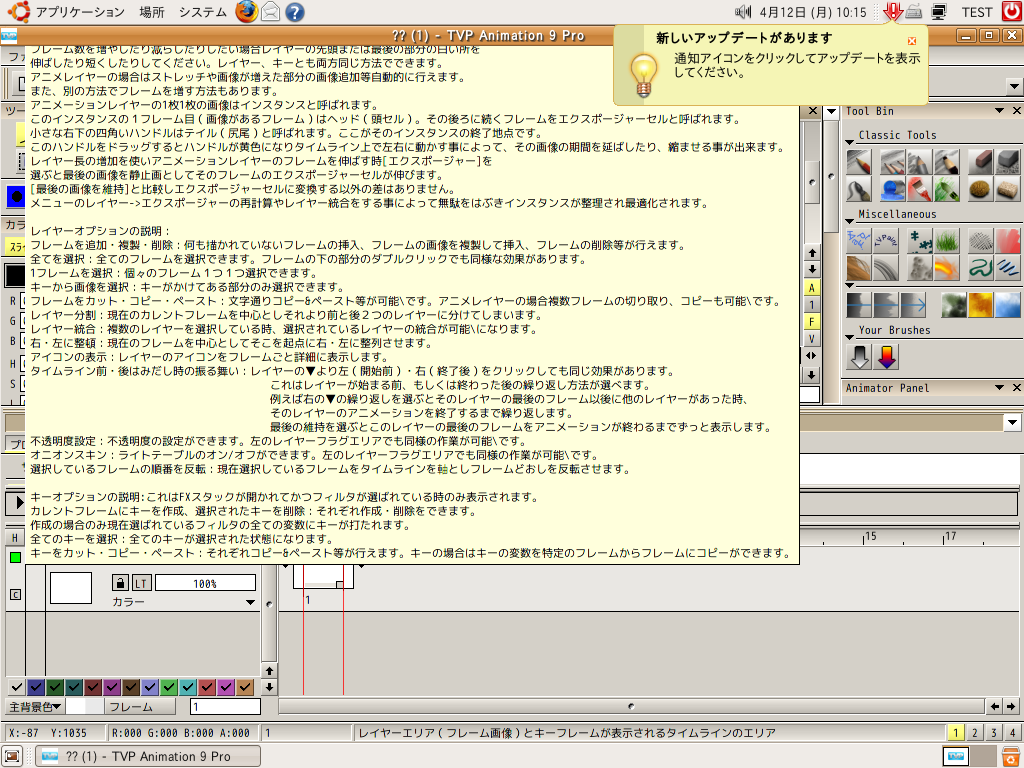Click the layer opacity 100% field
The image size is (1024, 768).
[x=205, y=583]
